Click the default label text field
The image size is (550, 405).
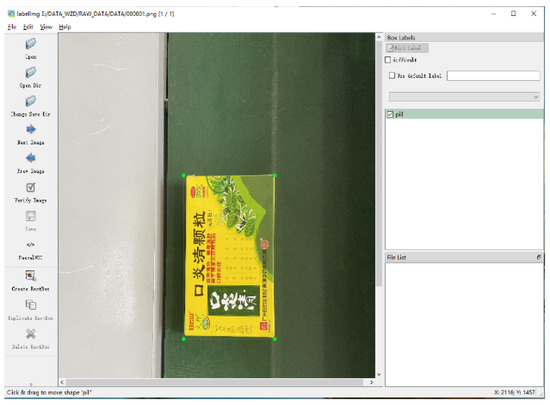(x=494, y=76)
